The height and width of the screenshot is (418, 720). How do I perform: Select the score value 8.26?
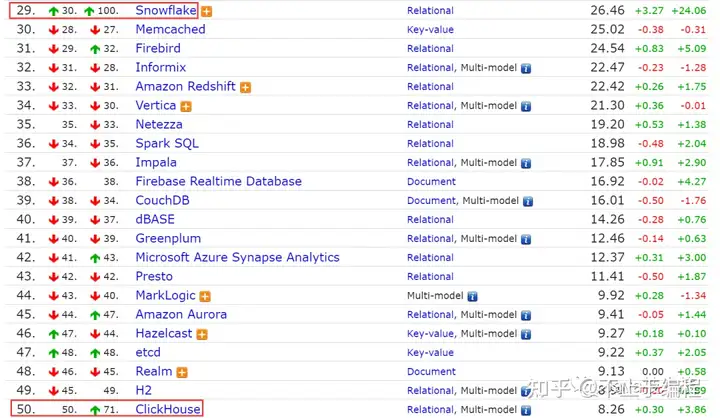(611, 409)
